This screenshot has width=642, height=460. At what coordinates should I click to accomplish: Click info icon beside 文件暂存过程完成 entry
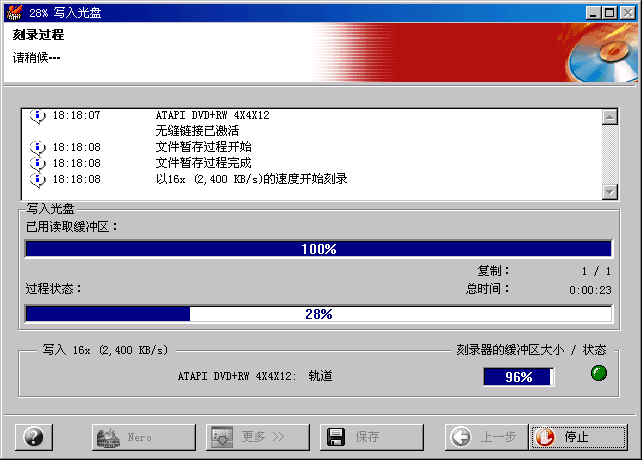point(38,163)
